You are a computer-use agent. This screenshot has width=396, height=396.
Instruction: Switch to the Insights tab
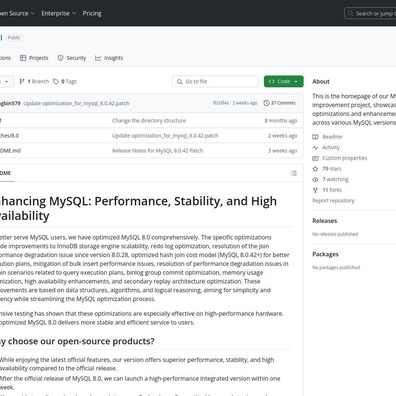tap(109, 58)
